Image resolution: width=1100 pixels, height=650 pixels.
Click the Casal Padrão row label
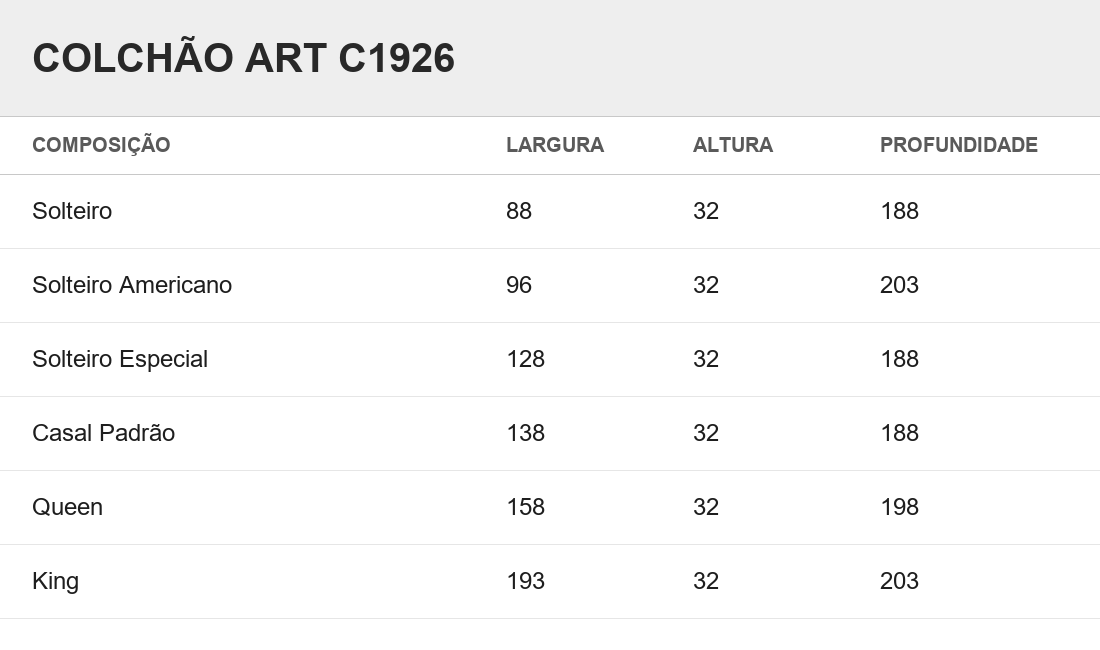104,433
